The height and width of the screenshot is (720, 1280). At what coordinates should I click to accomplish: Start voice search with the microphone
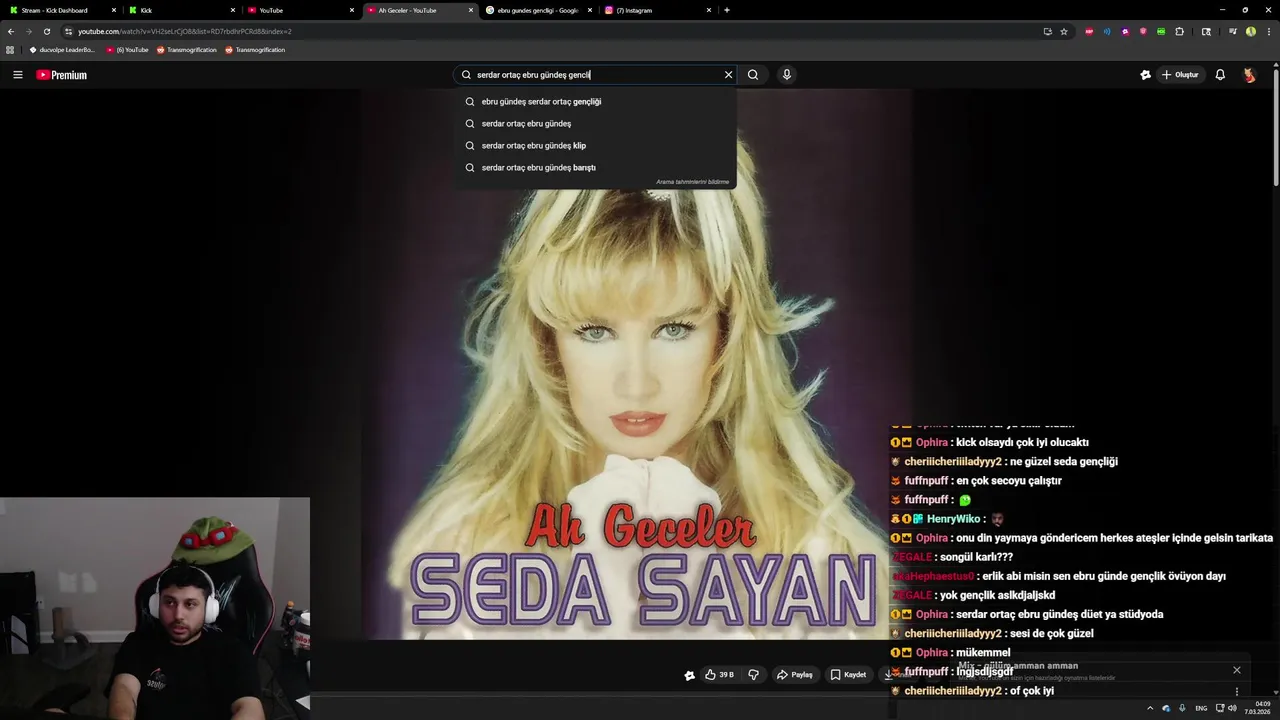787,75
